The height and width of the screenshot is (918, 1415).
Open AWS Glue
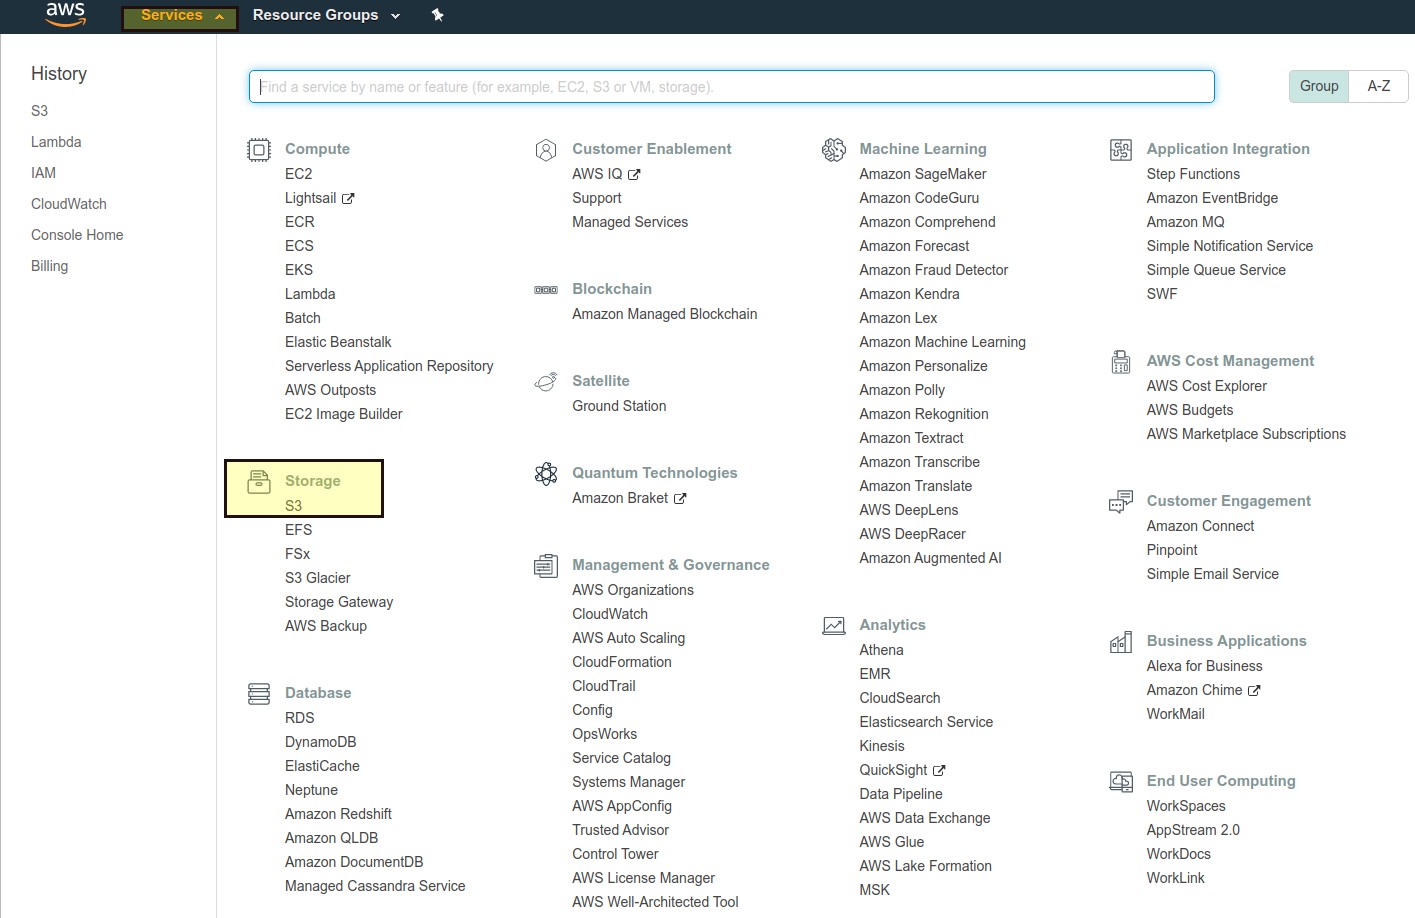click(892, 842)
